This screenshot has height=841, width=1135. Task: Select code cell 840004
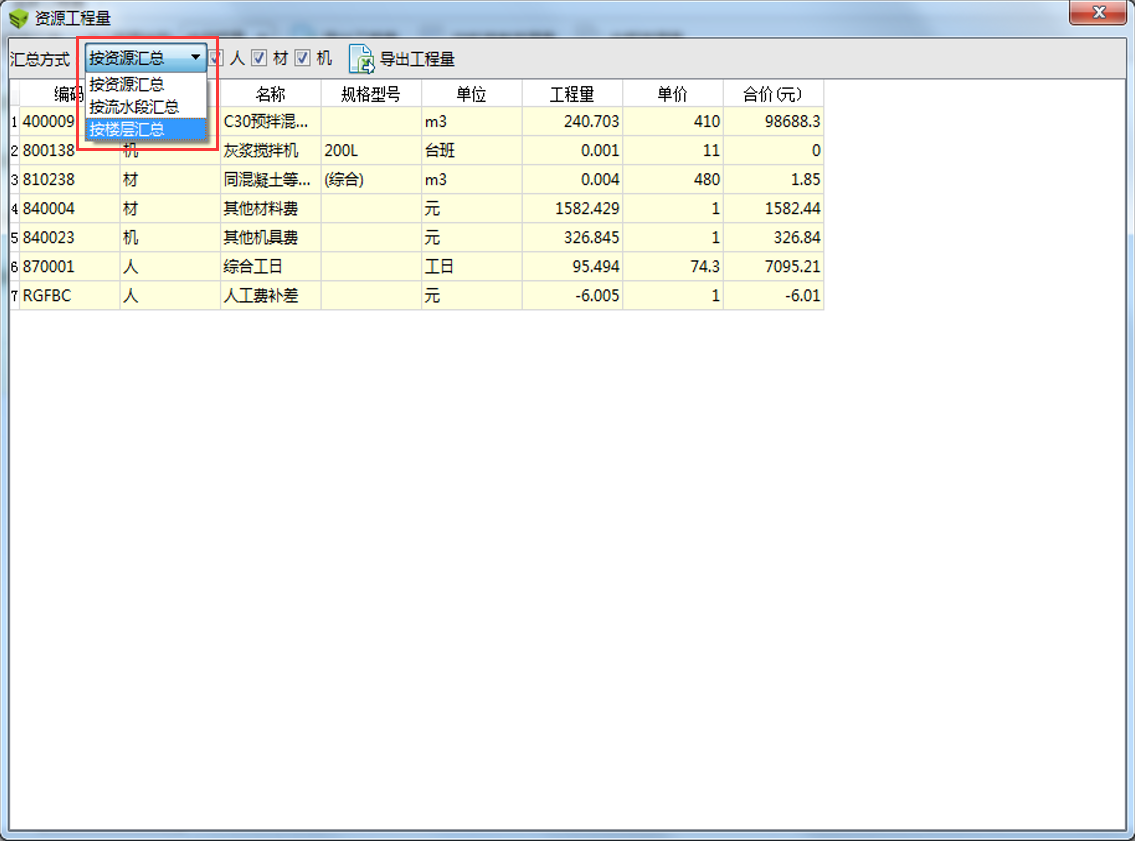(69, 208)
